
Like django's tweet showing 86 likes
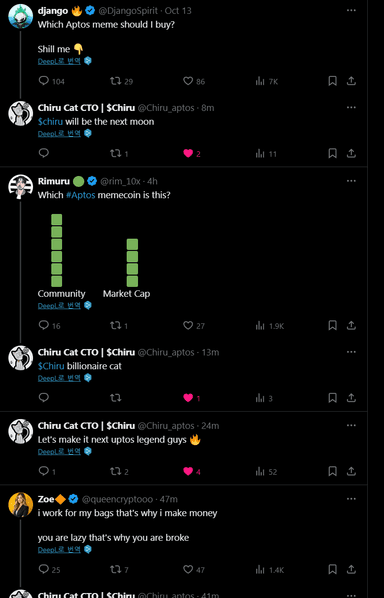(188, 81)
